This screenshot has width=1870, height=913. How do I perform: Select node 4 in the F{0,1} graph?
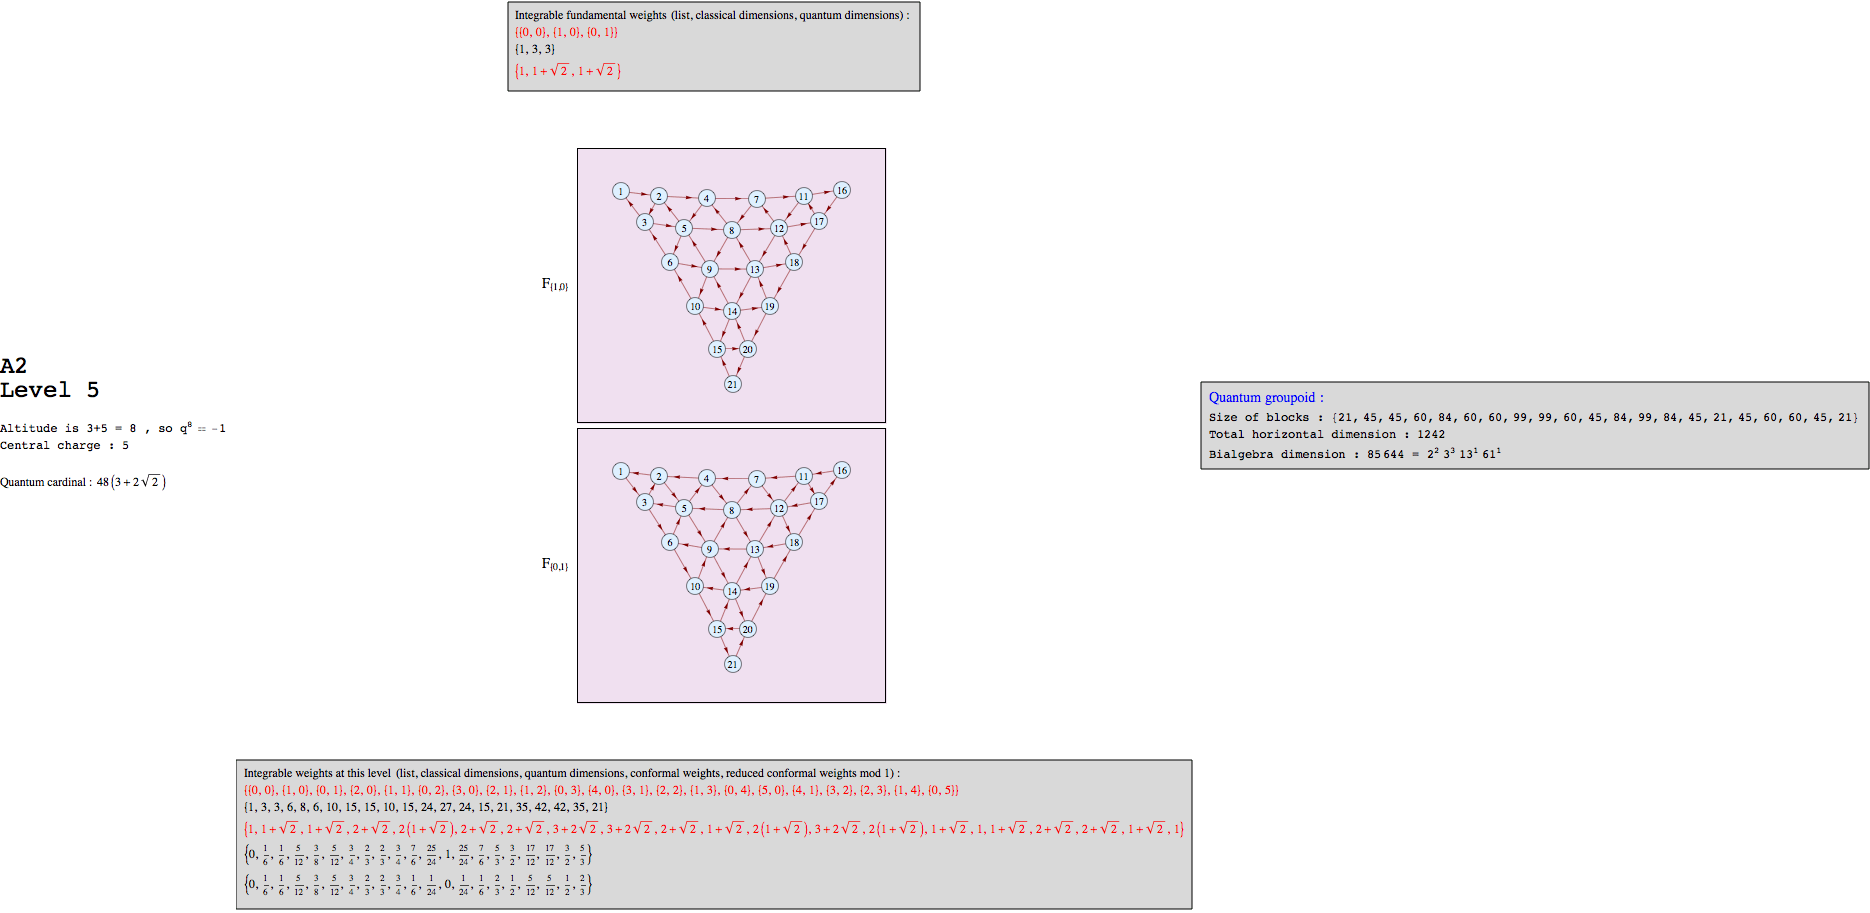(707, 478)
